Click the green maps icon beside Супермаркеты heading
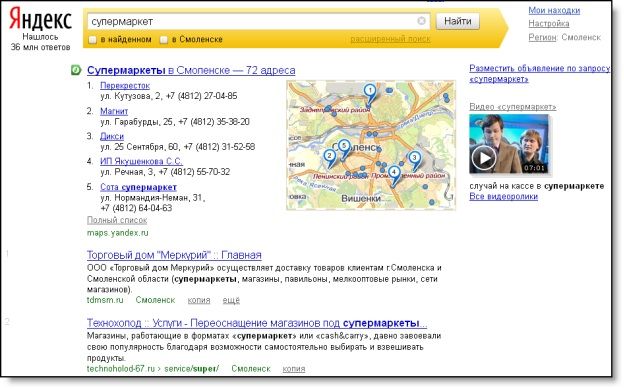 click(76, 70)
